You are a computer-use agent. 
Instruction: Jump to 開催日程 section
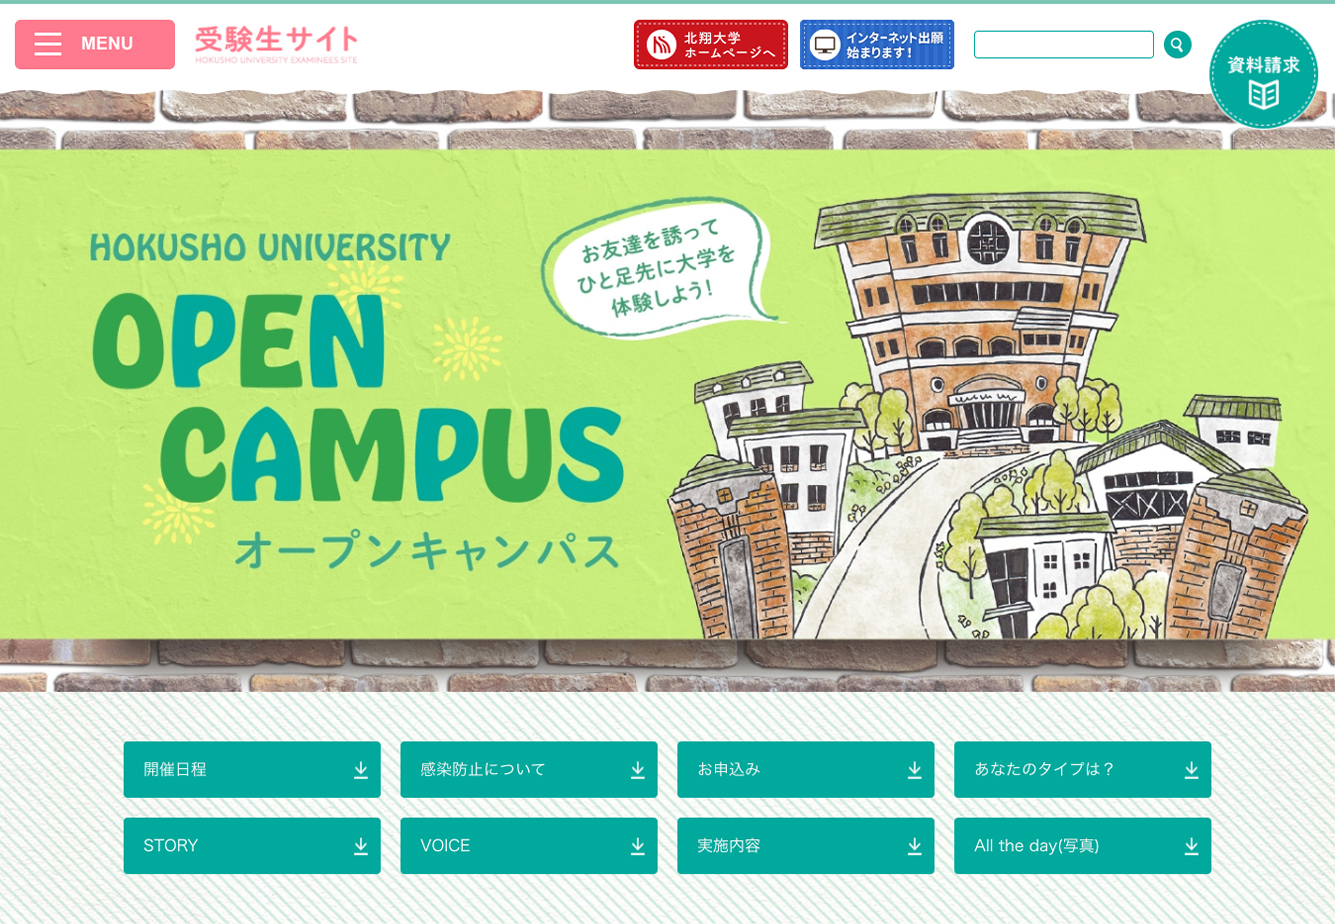[252, 770]
